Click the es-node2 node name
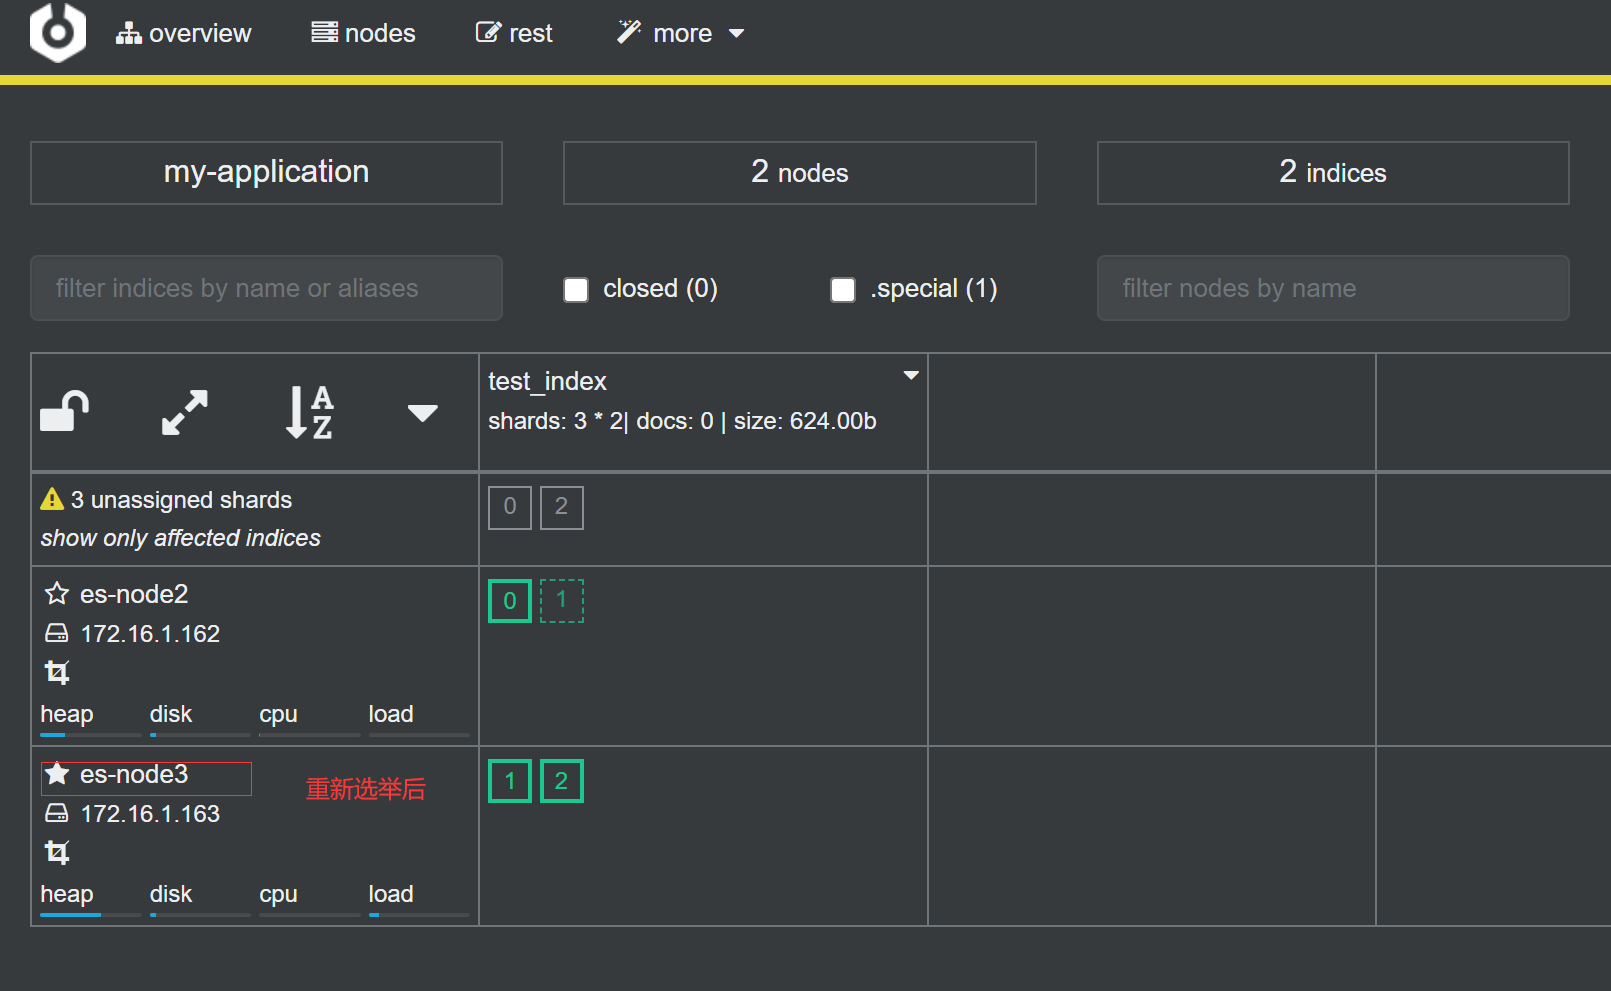1611x991 pixels. pos(134,594)
